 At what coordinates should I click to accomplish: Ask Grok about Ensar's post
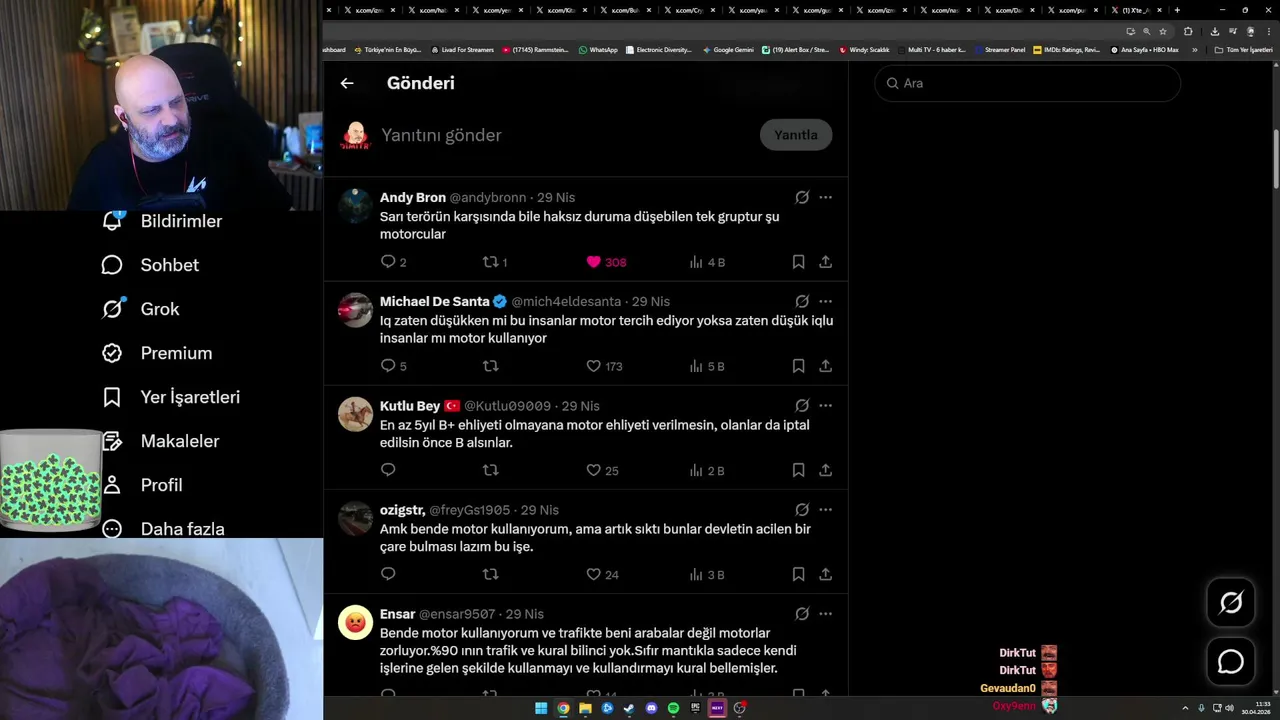pos(802,614)
